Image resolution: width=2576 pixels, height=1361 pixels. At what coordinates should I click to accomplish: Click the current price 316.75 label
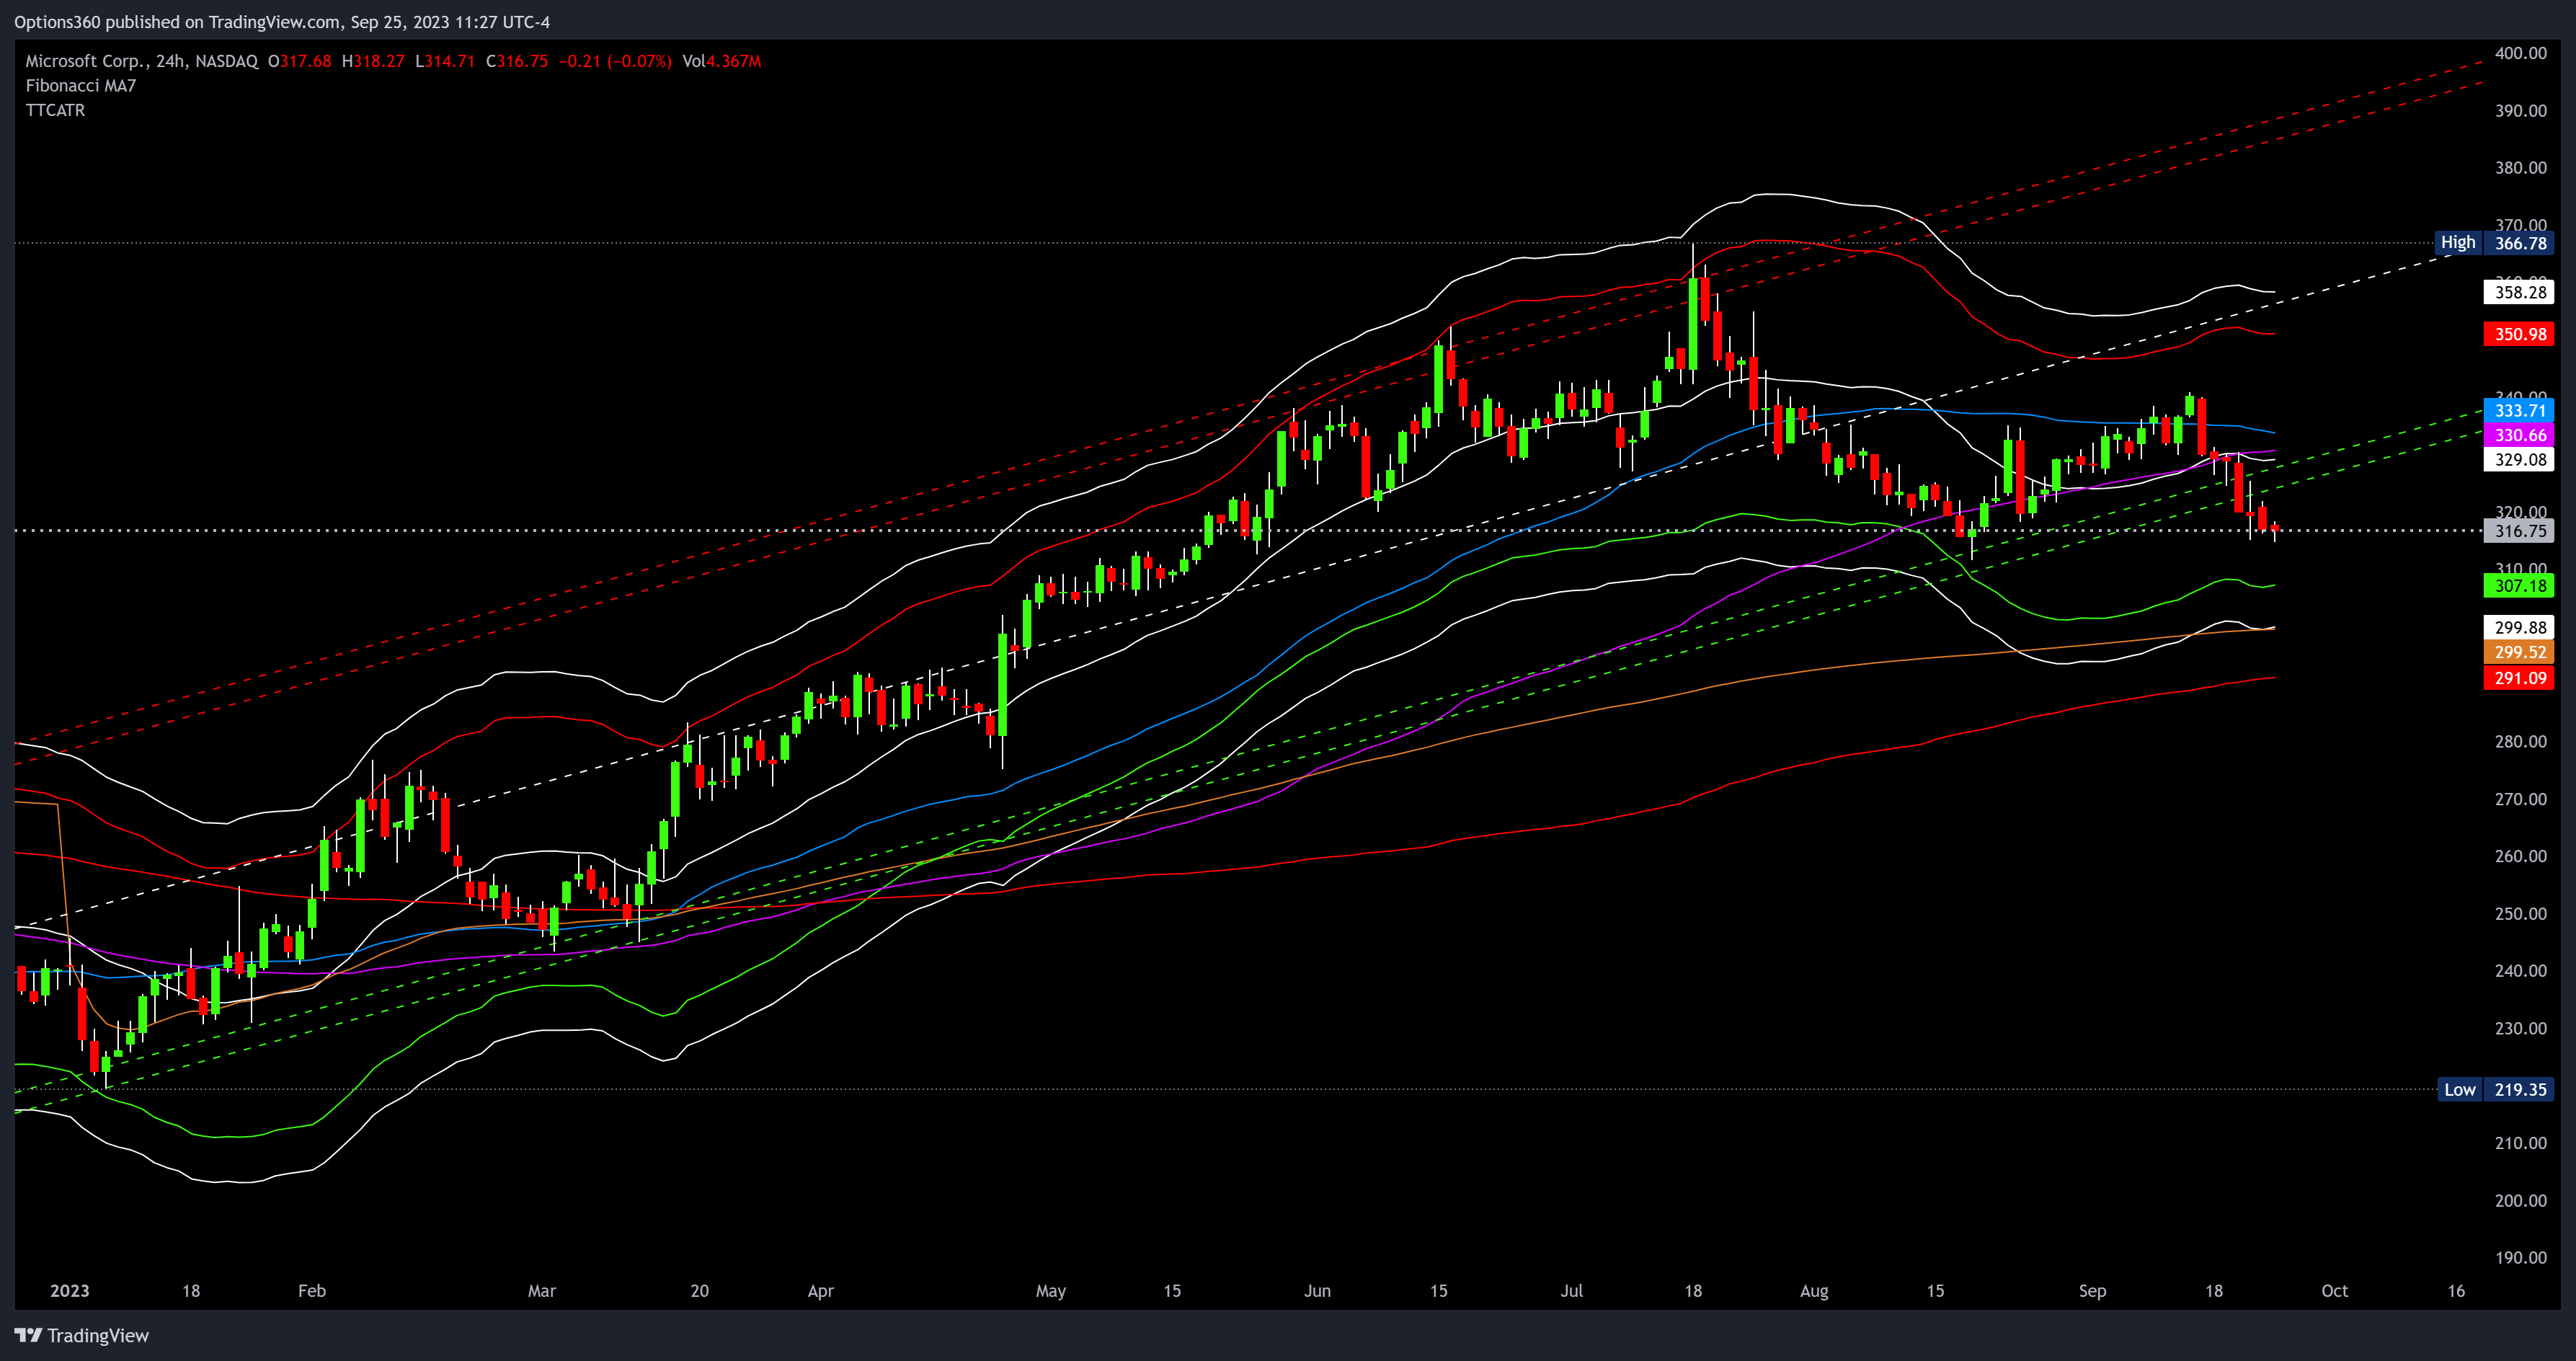point(2519,531)
